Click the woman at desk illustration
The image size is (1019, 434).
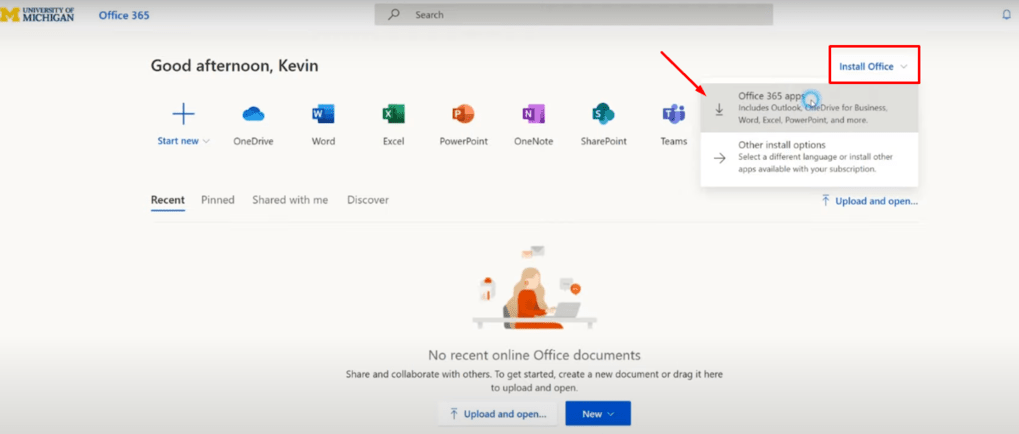pyautogui.click(x=533, y=287)
